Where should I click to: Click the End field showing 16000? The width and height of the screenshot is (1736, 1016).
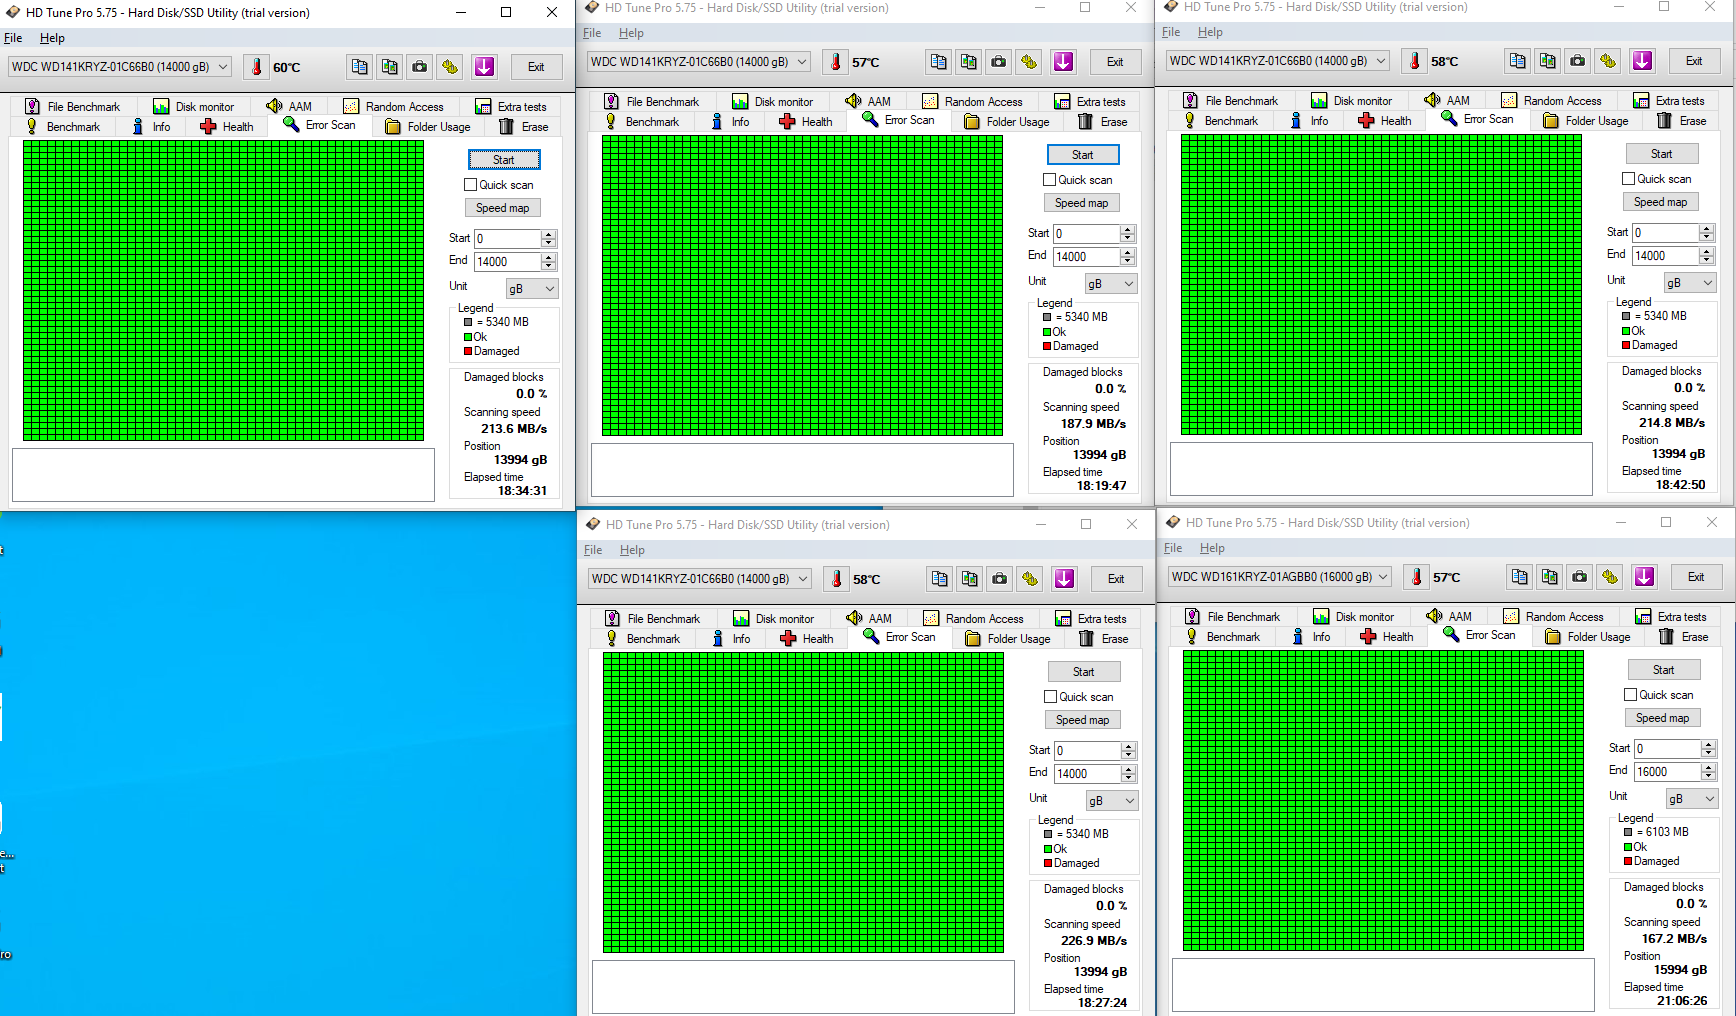point(1666,772)
